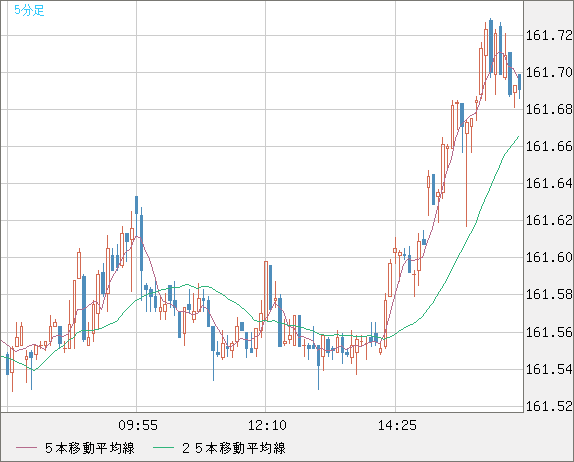Click the 14:25 time axis label
Screen dimensions: 574x462
click(x=397, y=425)
